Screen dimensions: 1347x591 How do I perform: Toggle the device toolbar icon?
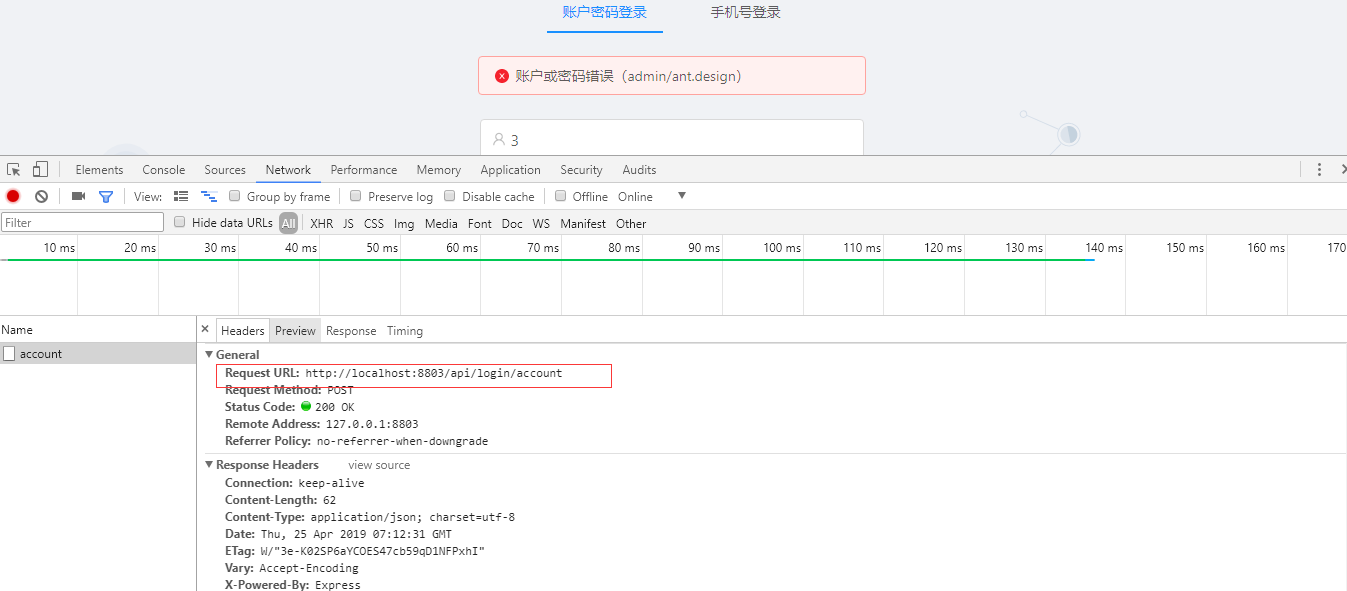(40, 170)
